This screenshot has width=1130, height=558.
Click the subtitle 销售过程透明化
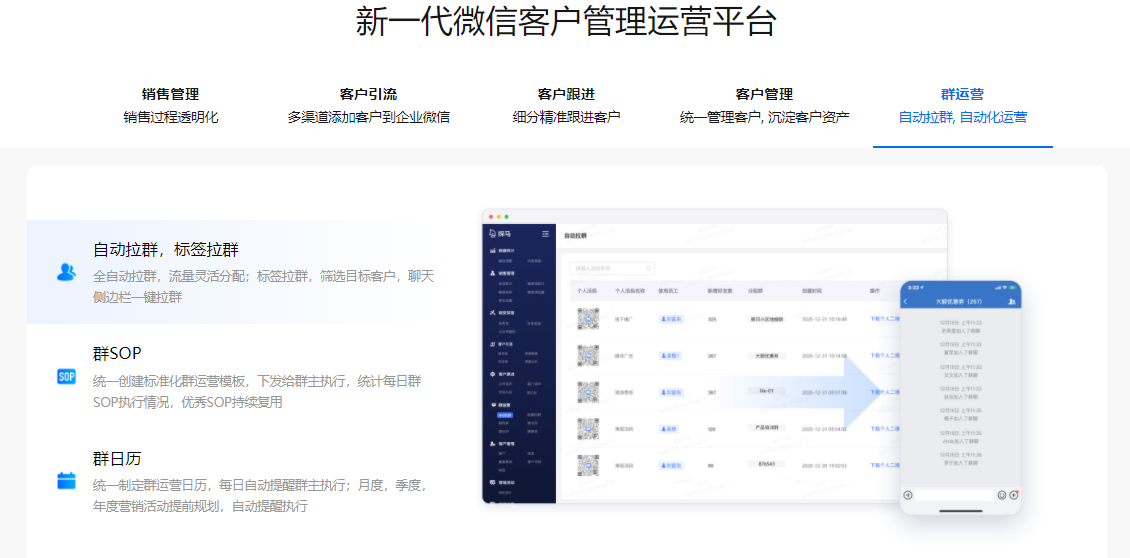171,117
